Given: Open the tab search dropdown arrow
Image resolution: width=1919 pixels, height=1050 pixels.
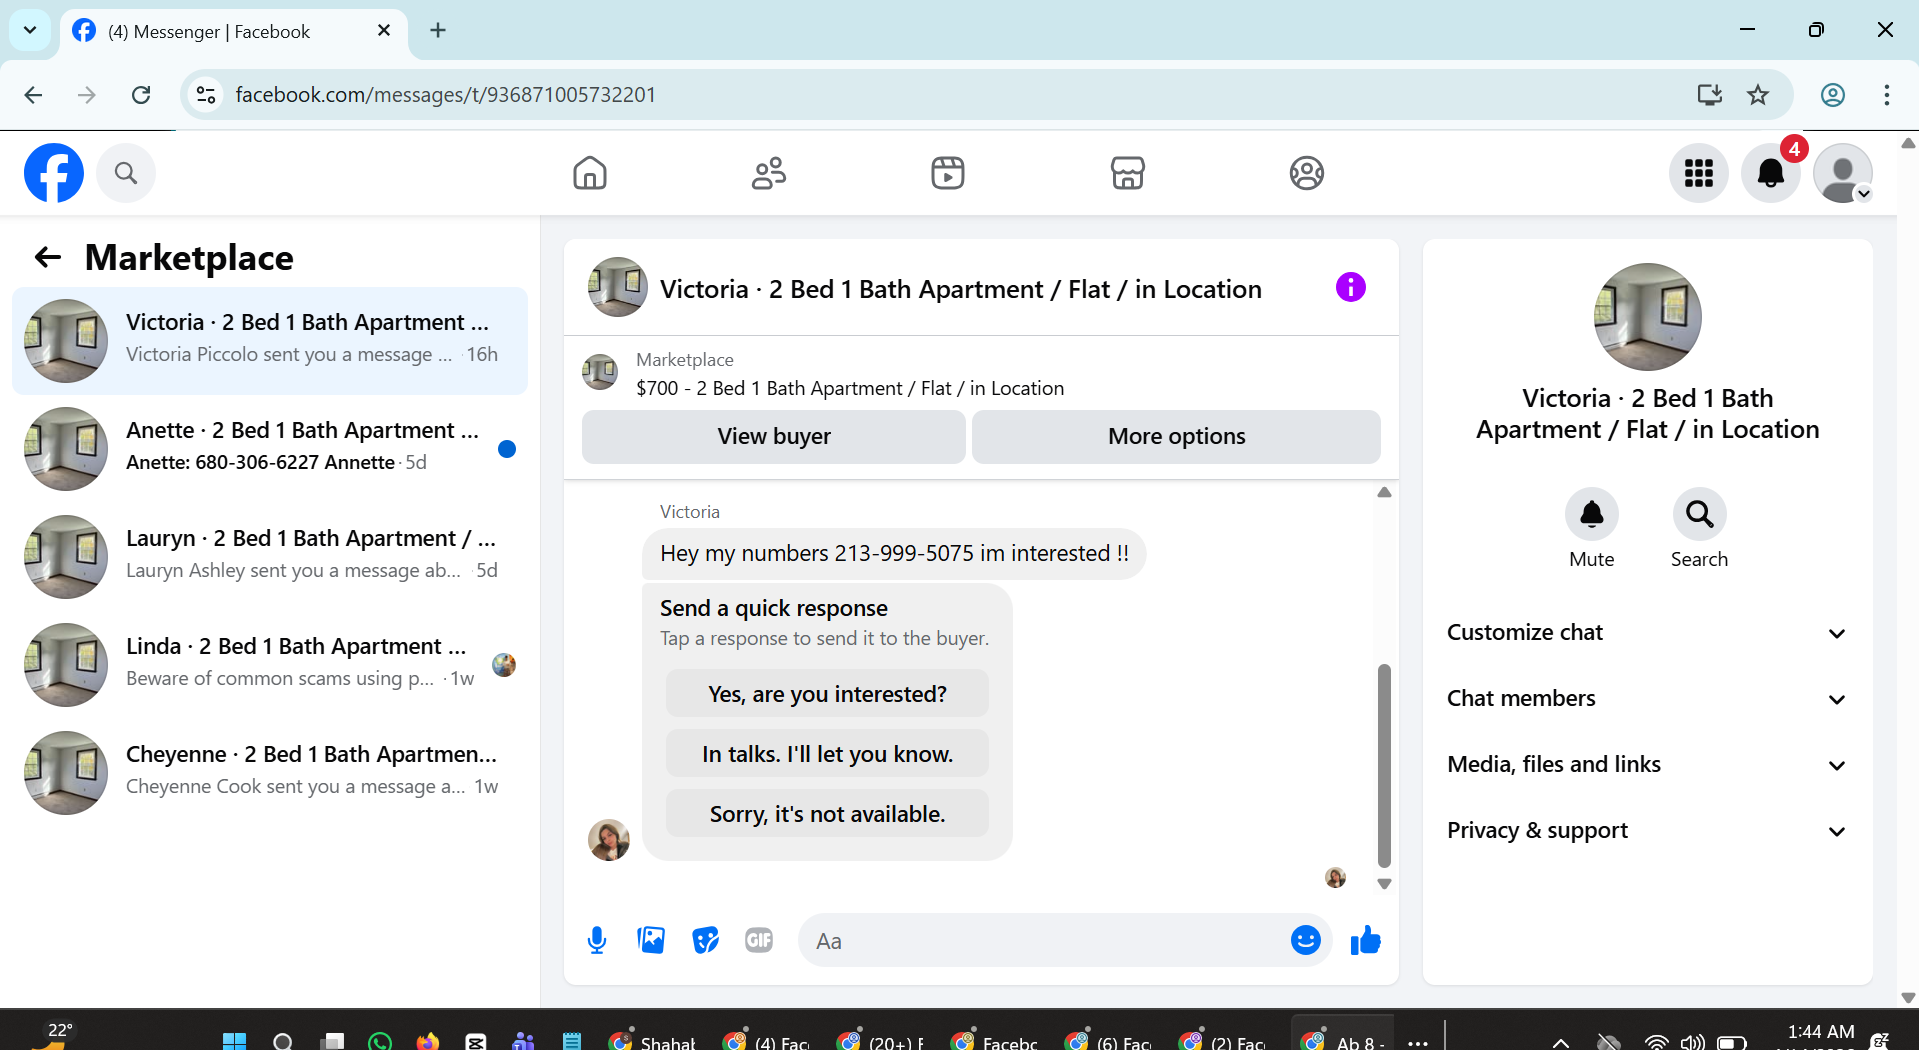Looking at the screenshot, I should [30, 30].
